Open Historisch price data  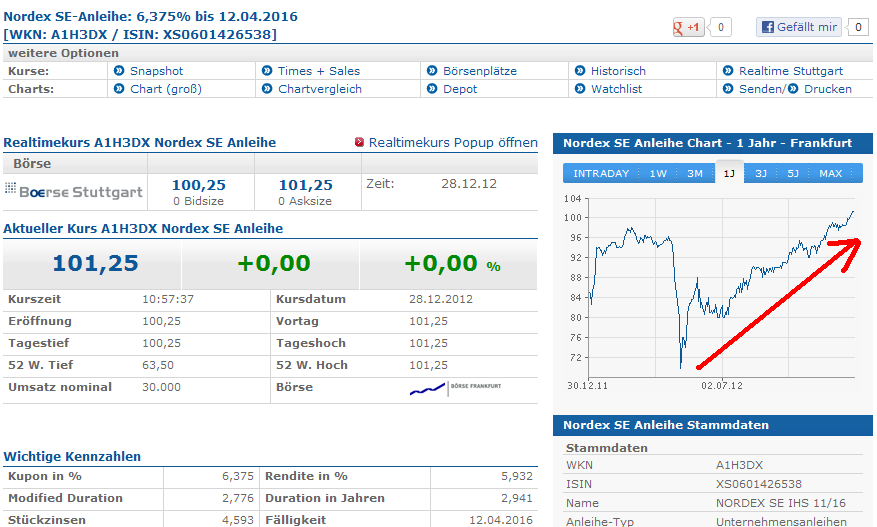[x=618, y=71]
